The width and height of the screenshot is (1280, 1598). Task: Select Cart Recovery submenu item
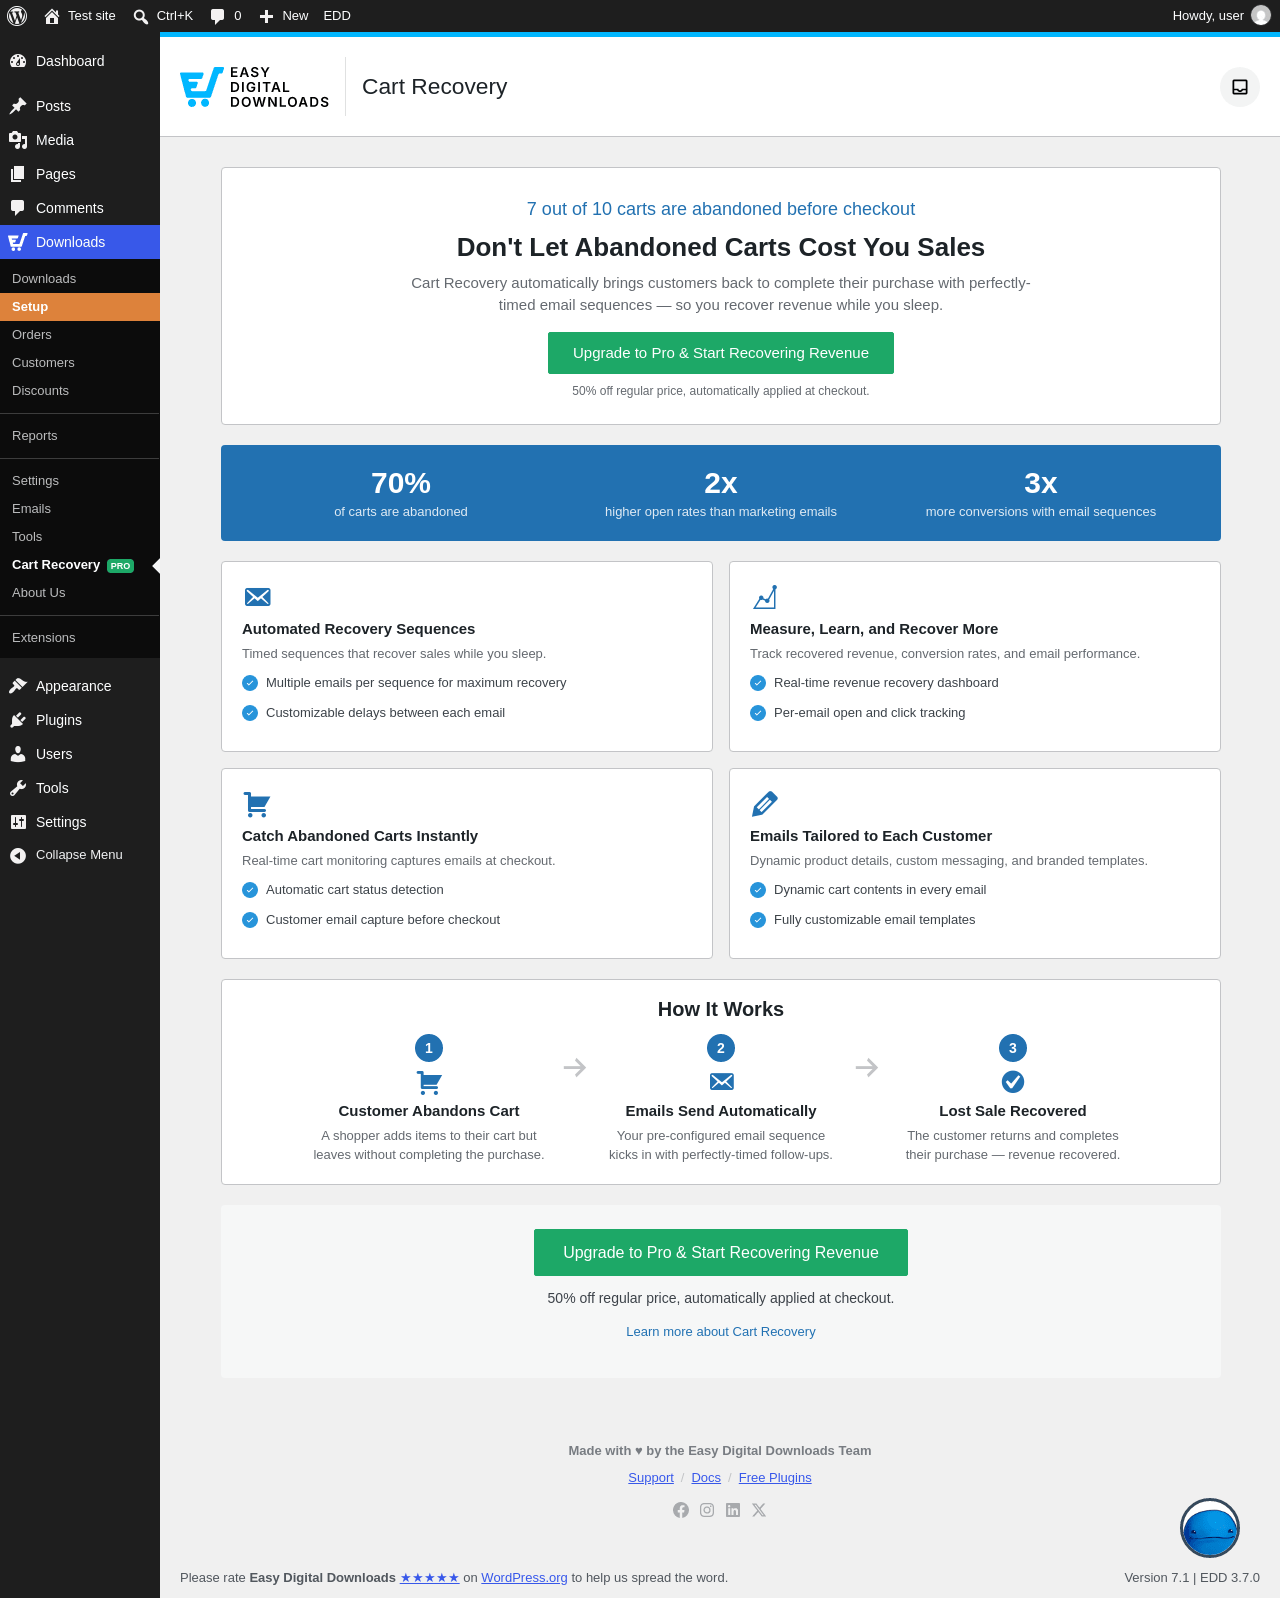tap(80, 565)
